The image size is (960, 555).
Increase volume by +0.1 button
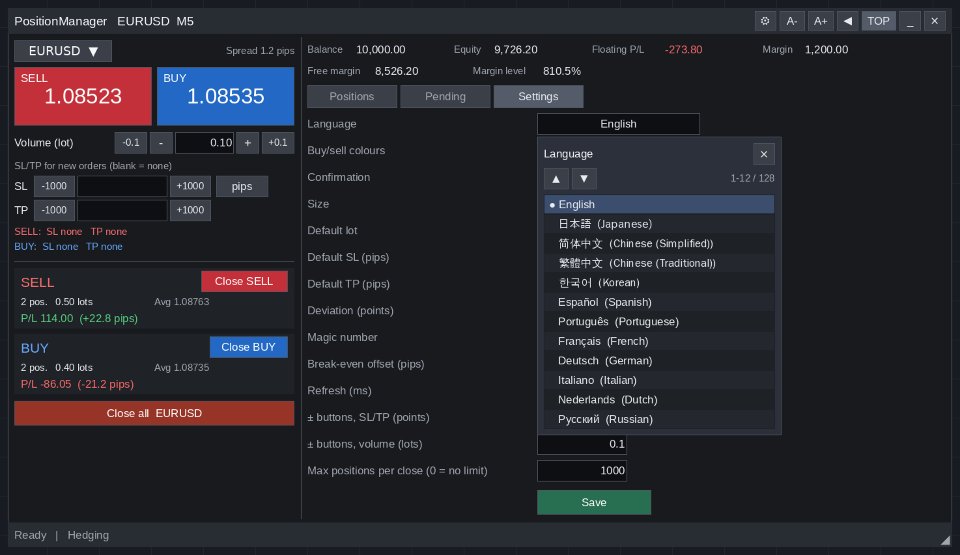pos(278,143)
